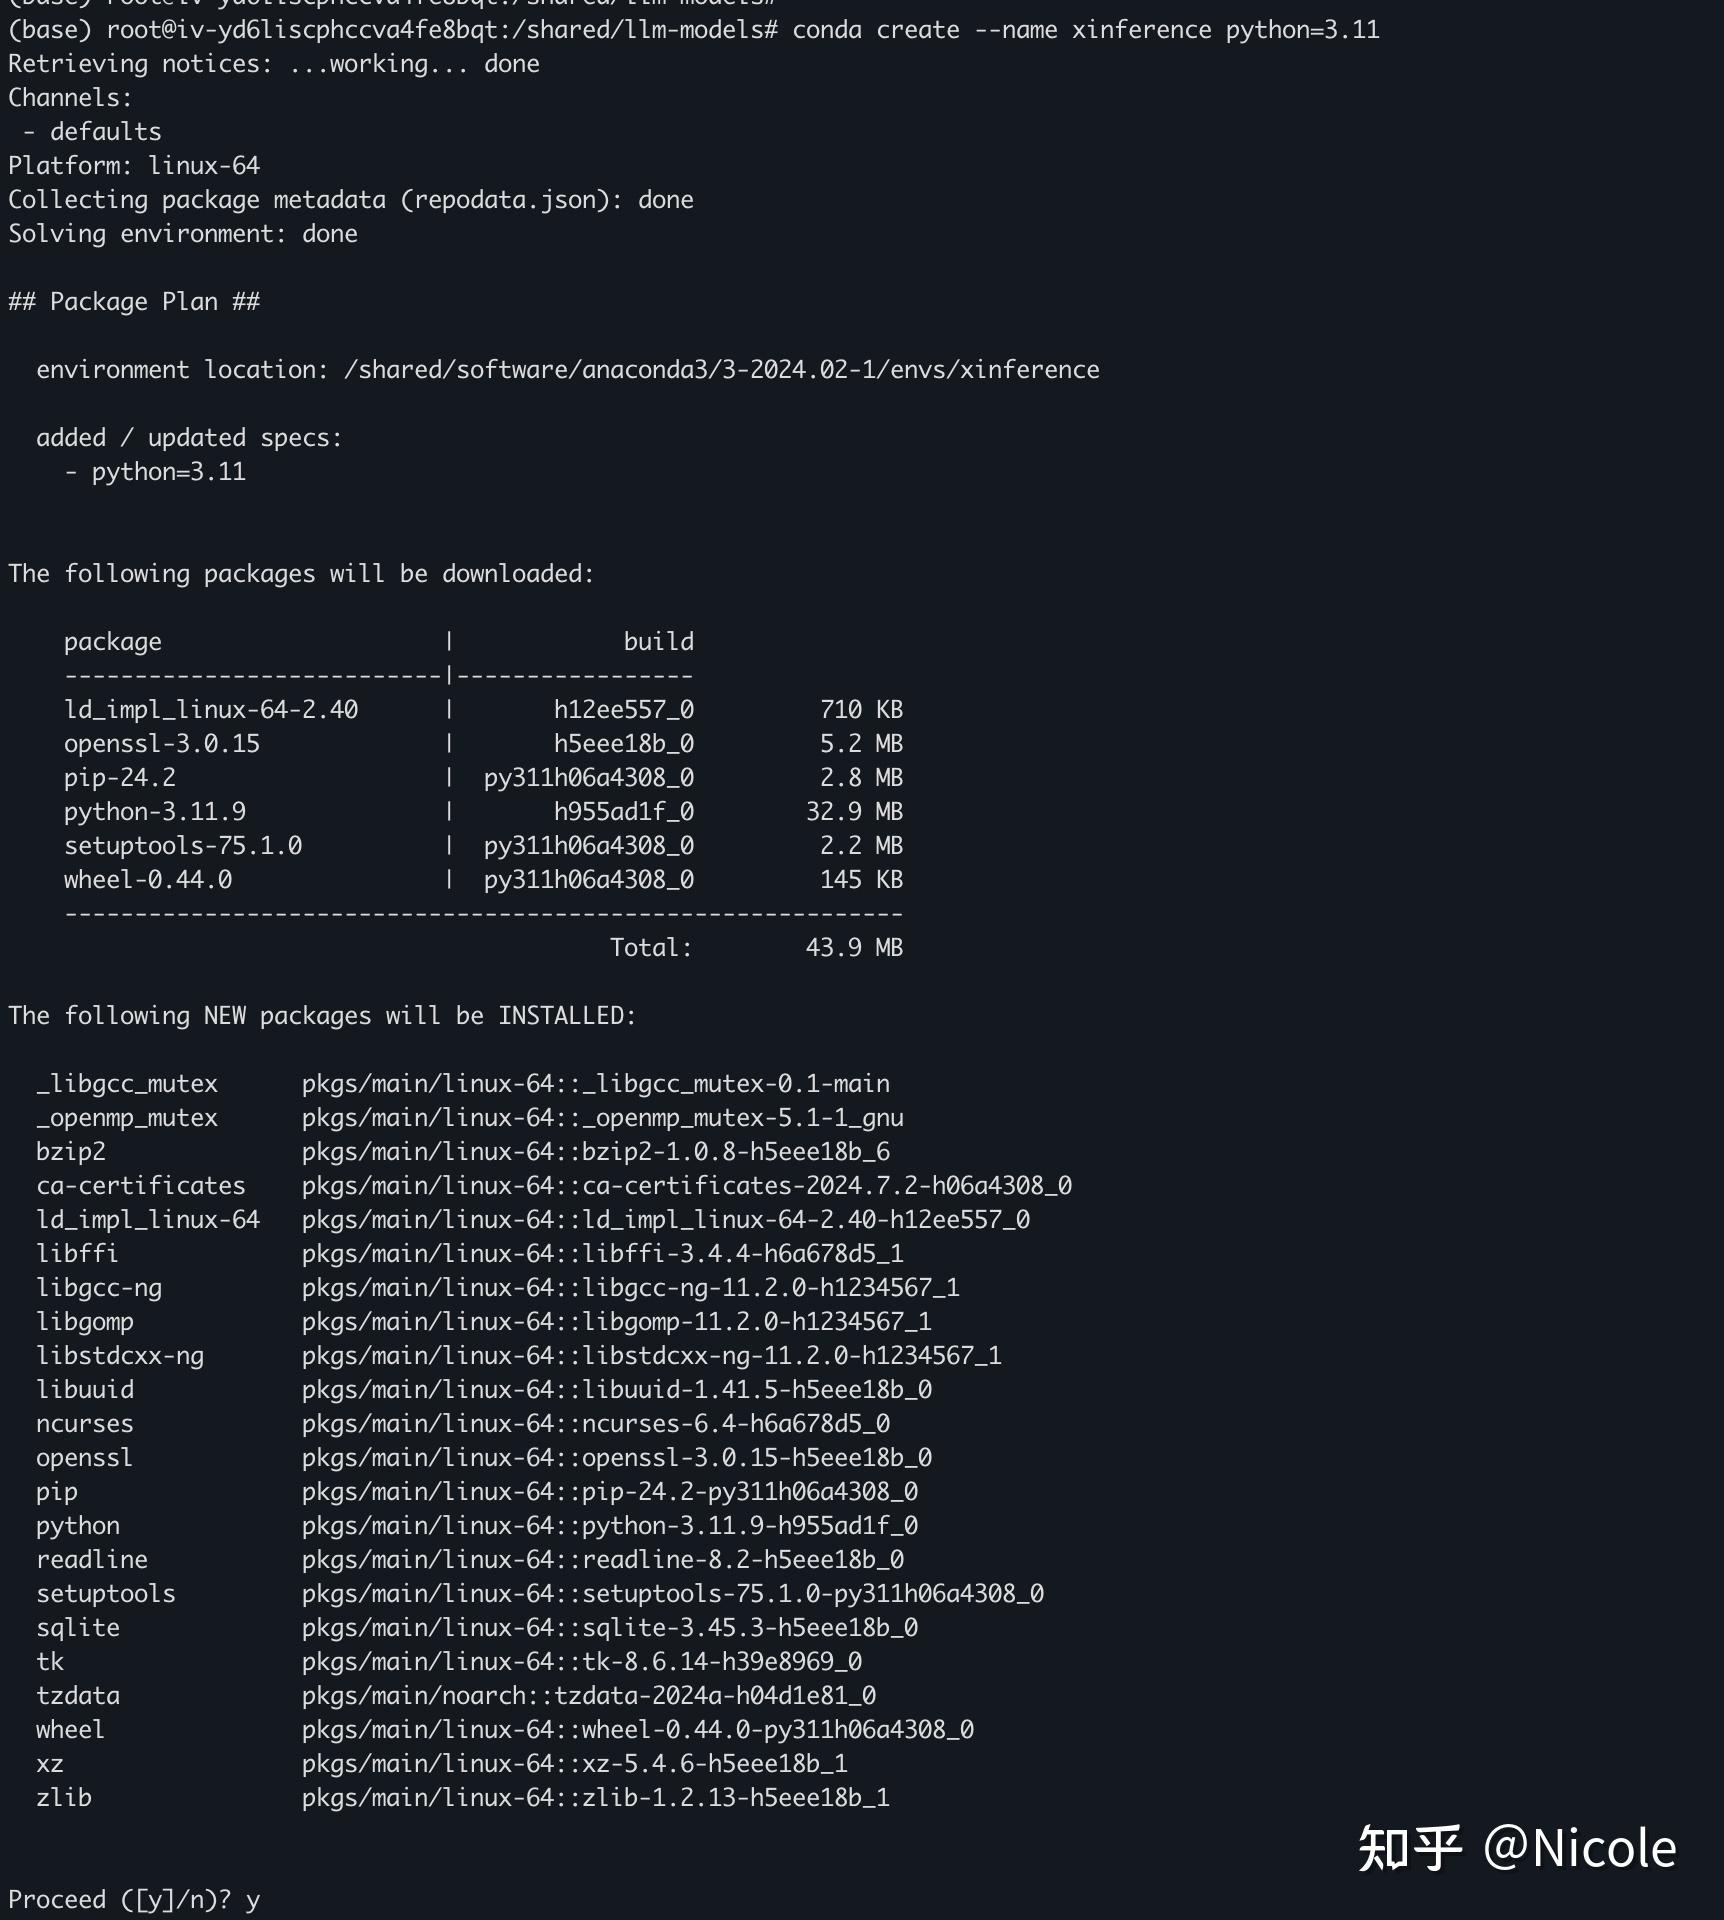Click the Total 43.9 MB value
This screenshot has width=1724, height=1920.
(x=853, y=947)
